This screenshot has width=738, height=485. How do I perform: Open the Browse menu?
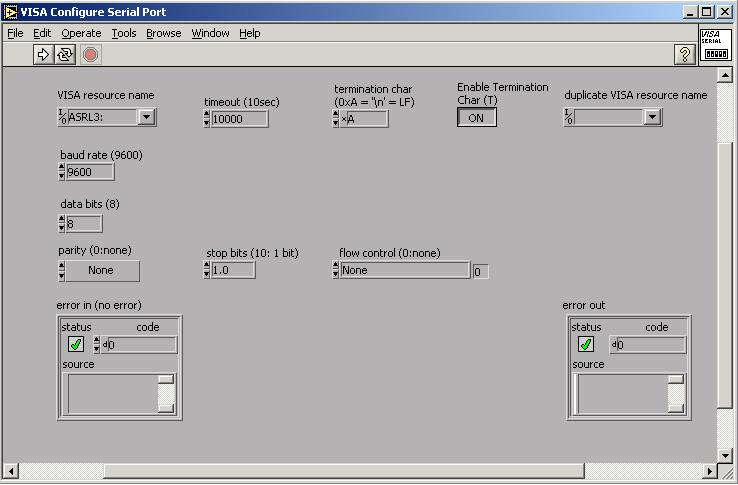163,33
